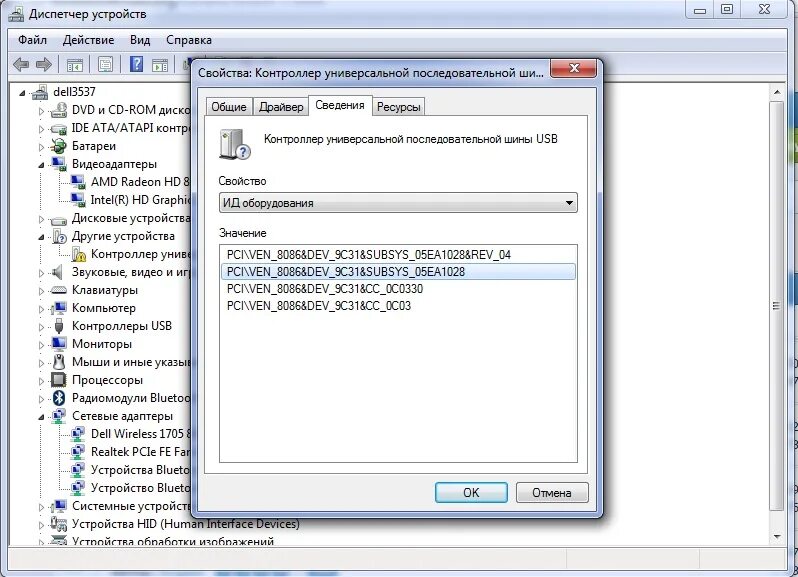The height and width of the screenshot is (577, 798).
Task: Click the Системные устройства icon
Action: (59, 506)
